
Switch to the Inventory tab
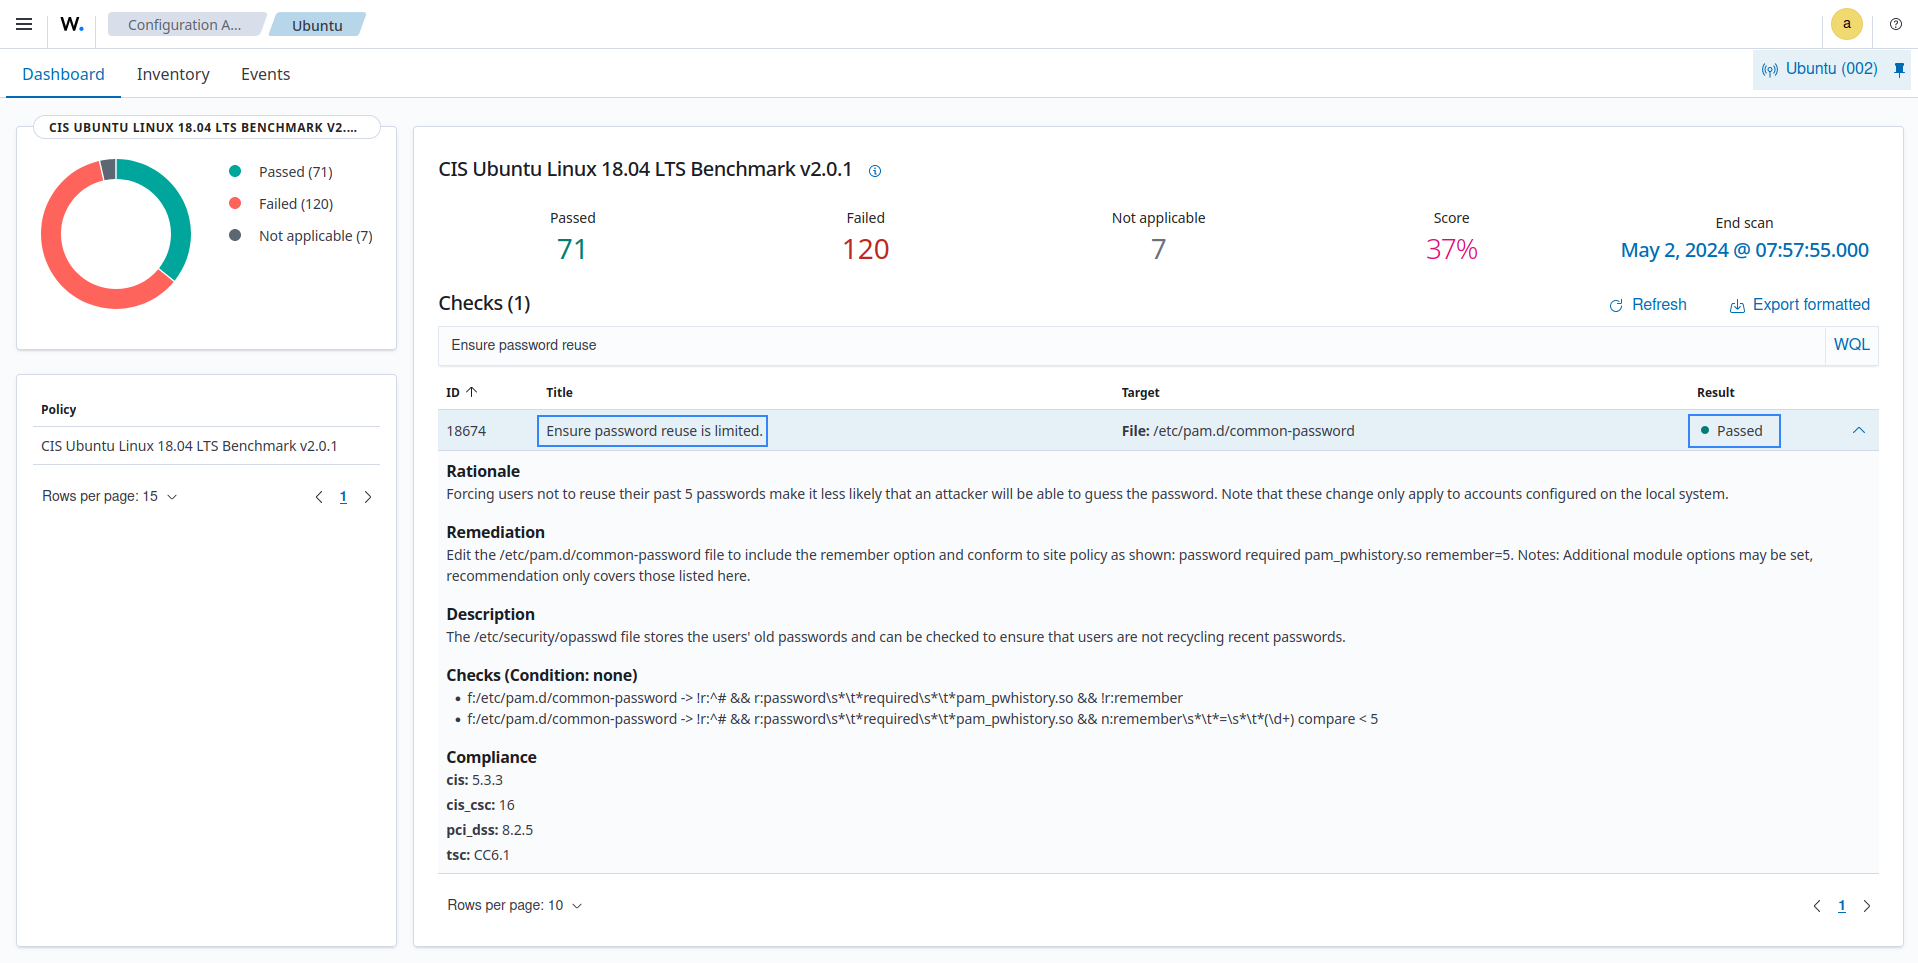point(173,74)
